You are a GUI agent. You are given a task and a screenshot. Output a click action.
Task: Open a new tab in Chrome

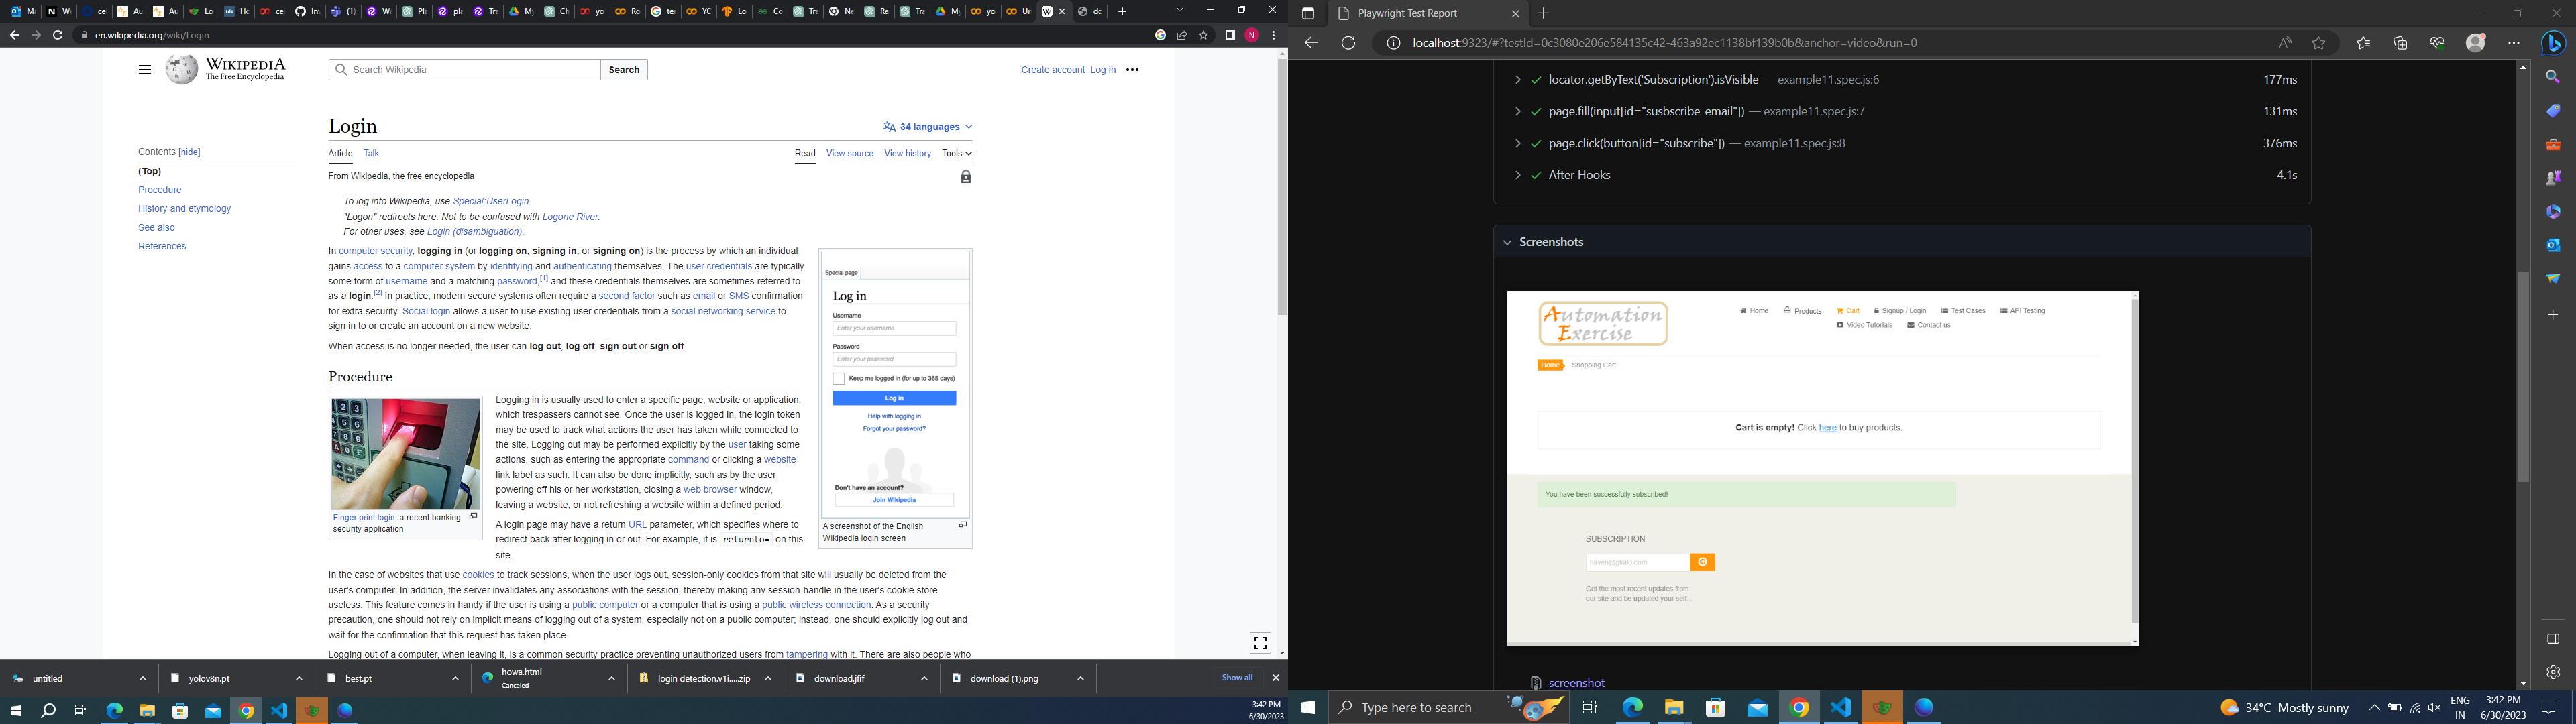click(1122, 11)
